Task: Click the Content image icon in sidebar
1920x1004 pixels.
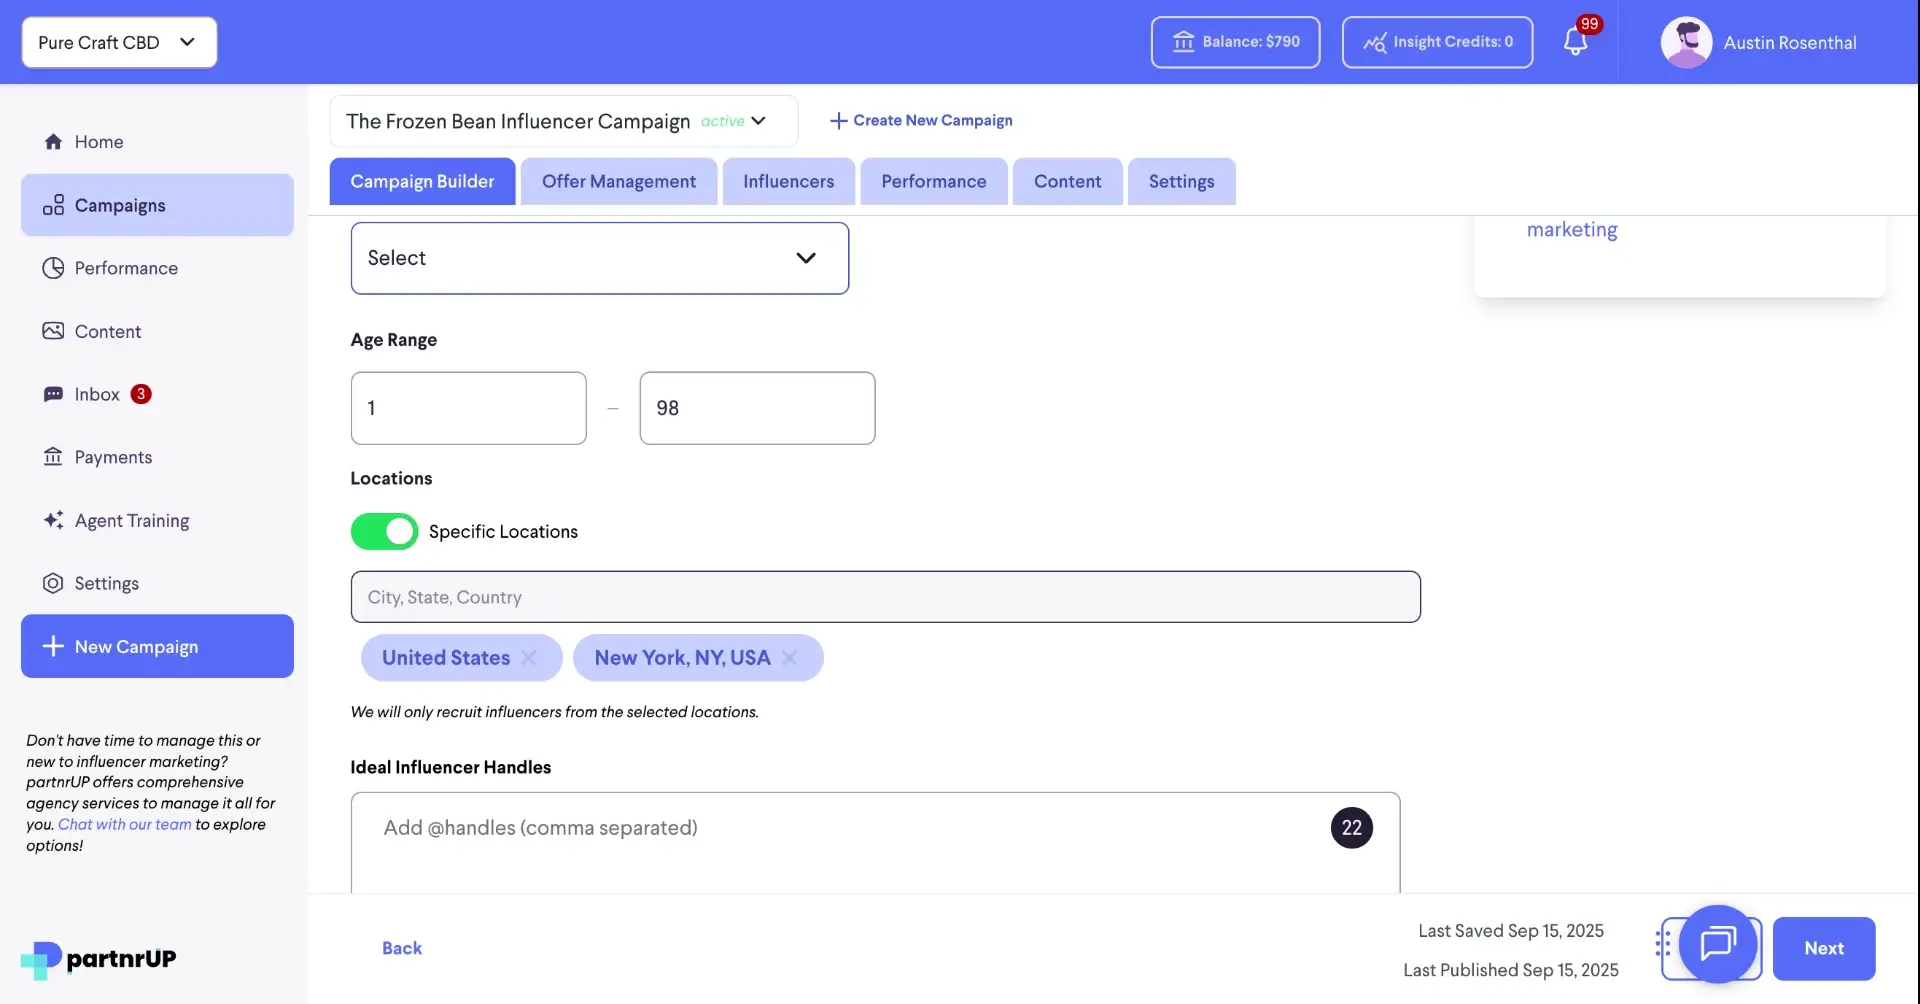Action: coord(53,330)
